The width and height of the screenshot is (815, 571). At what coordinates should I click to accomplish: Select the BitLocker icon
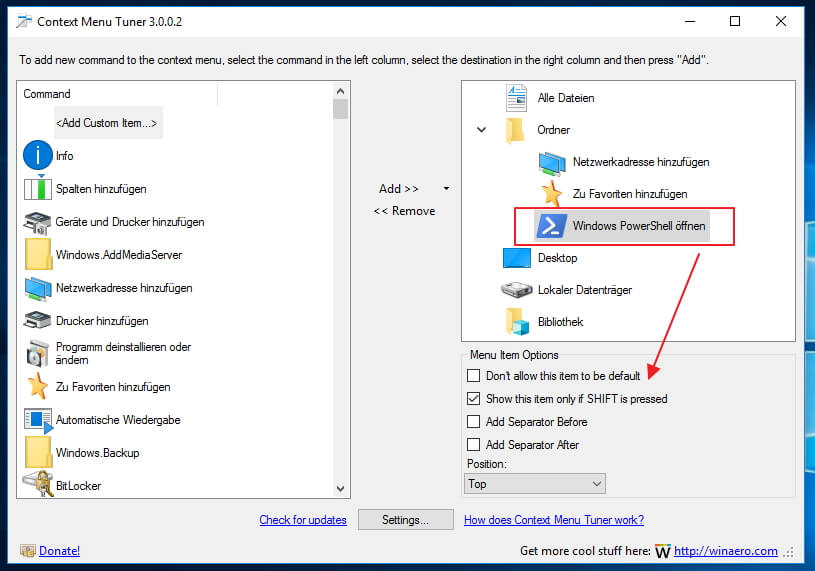[x=38, y=484]
